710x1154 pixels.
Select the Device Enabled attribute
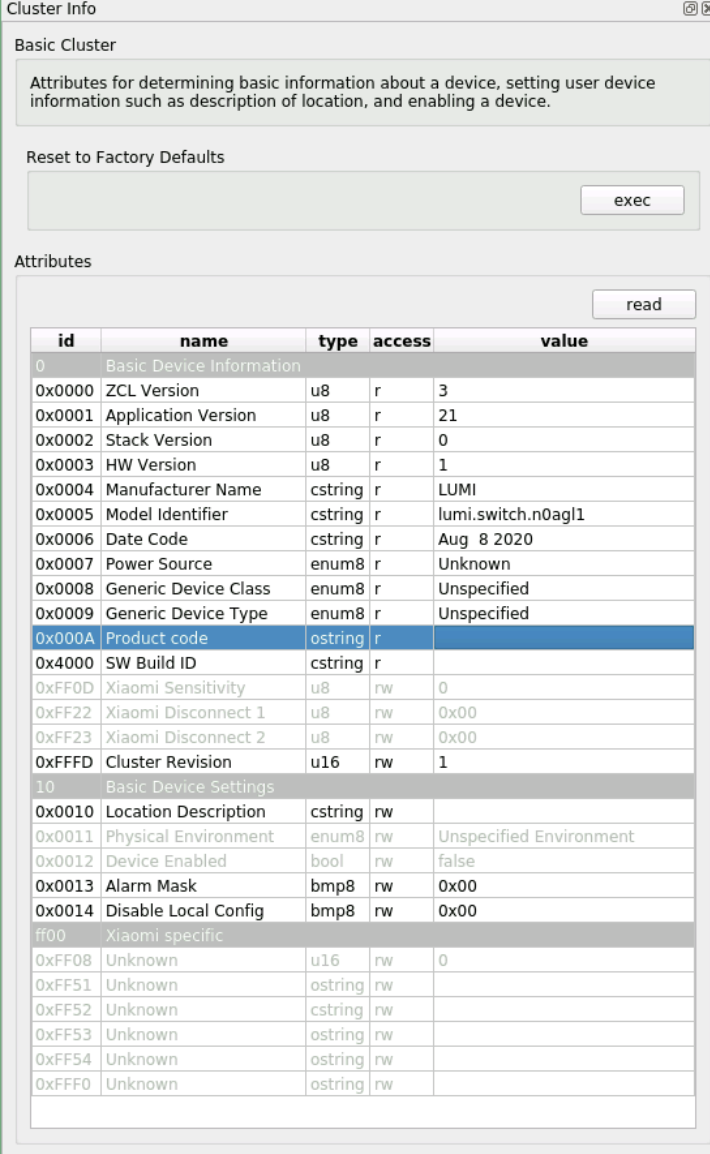coord(363,861)
